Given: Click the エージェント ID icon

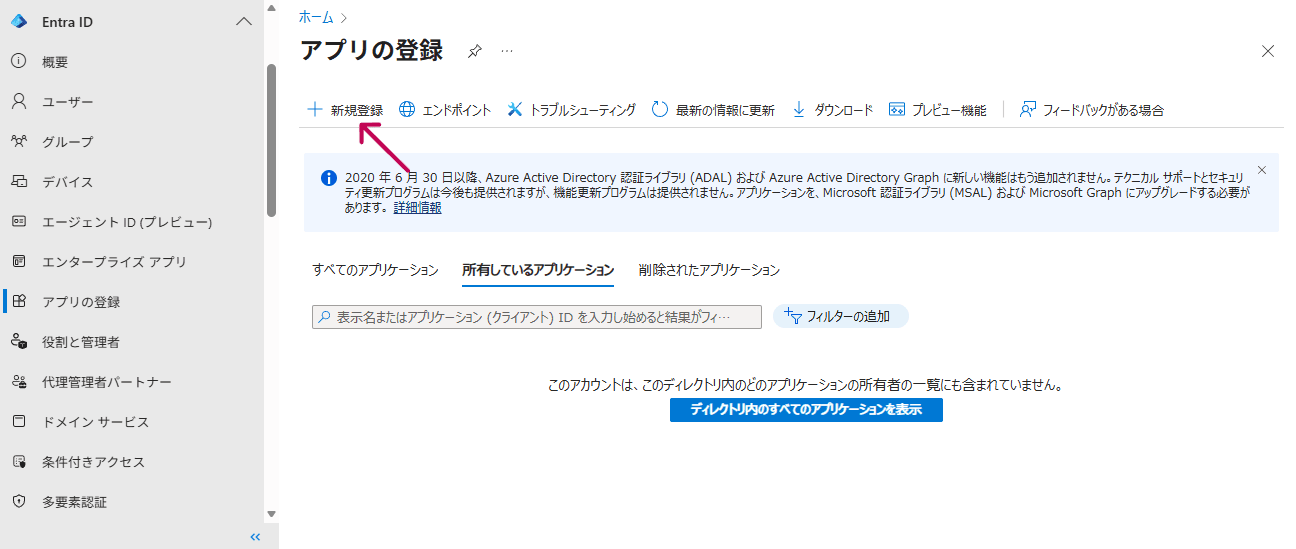Looking at the screenshot, I should (19, 222).
